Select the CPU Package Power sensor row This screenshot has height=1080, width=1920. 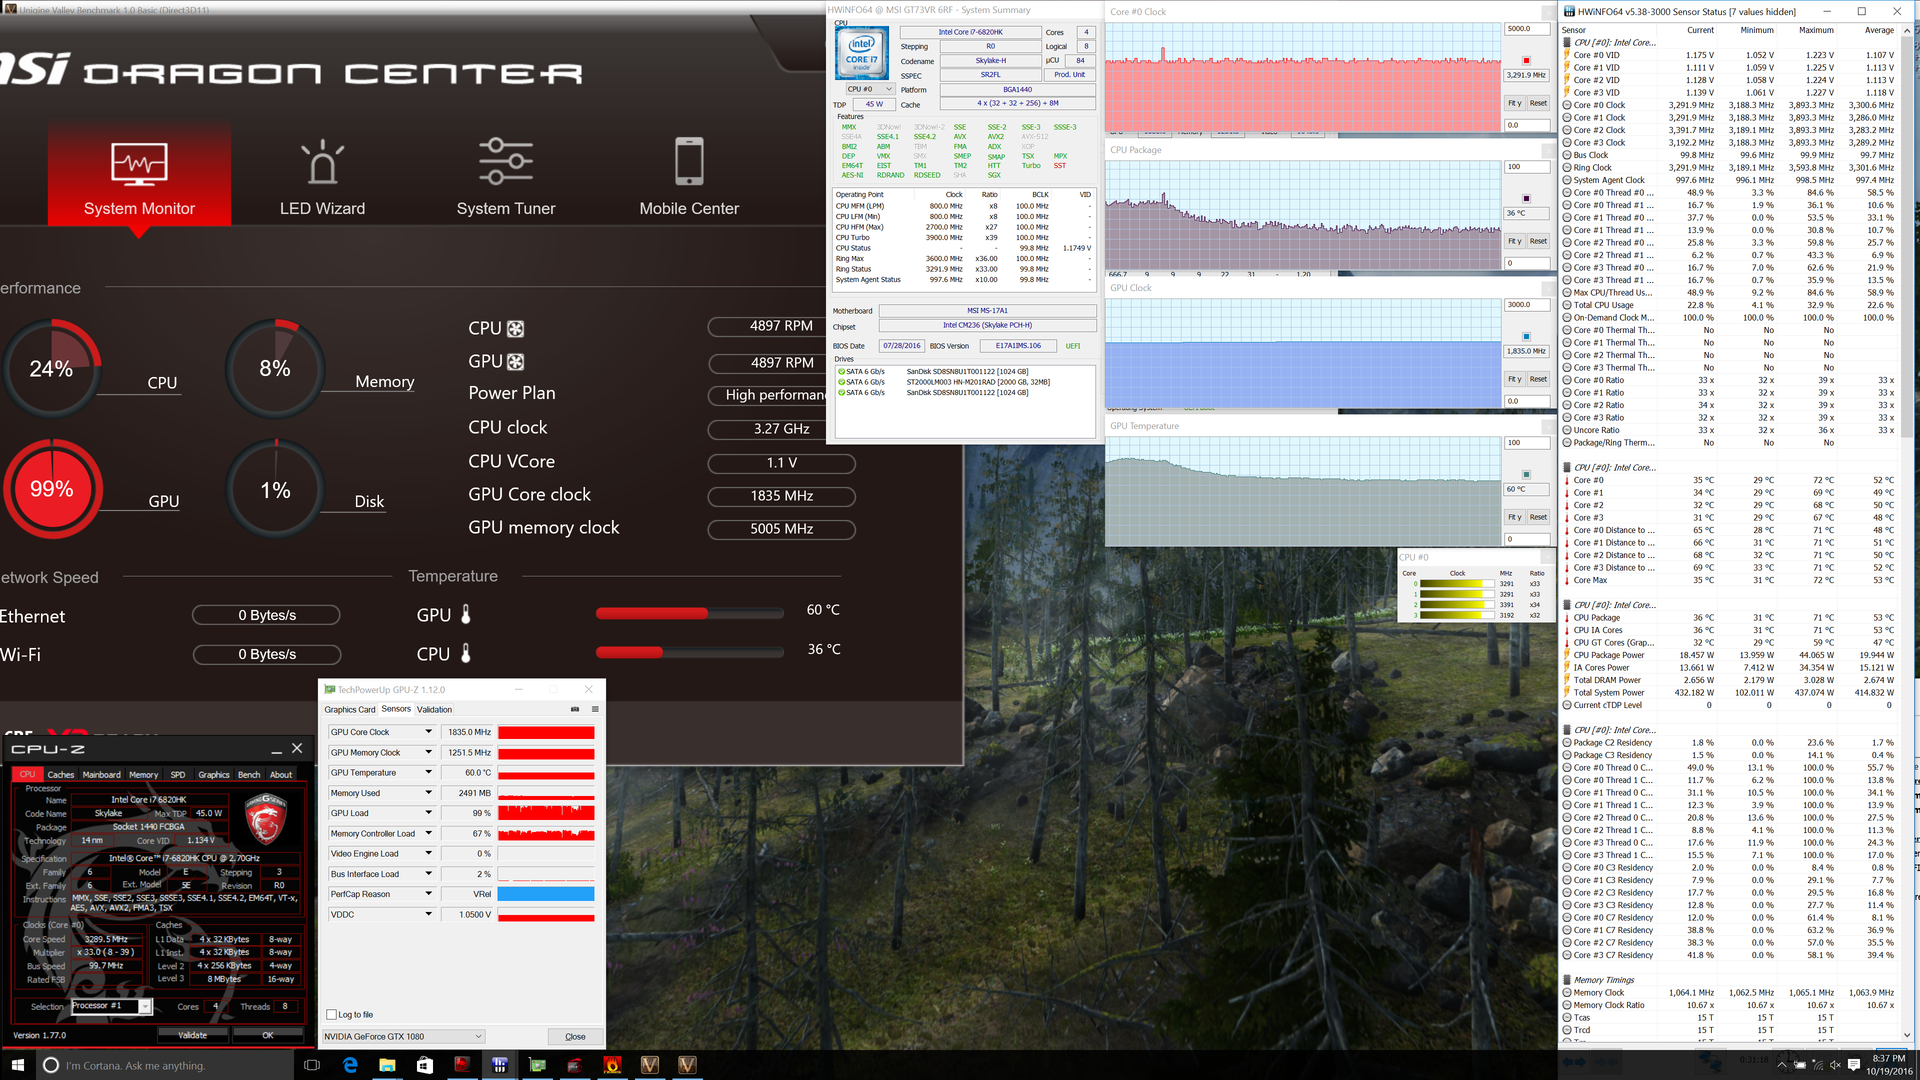tap(1731, 655)
